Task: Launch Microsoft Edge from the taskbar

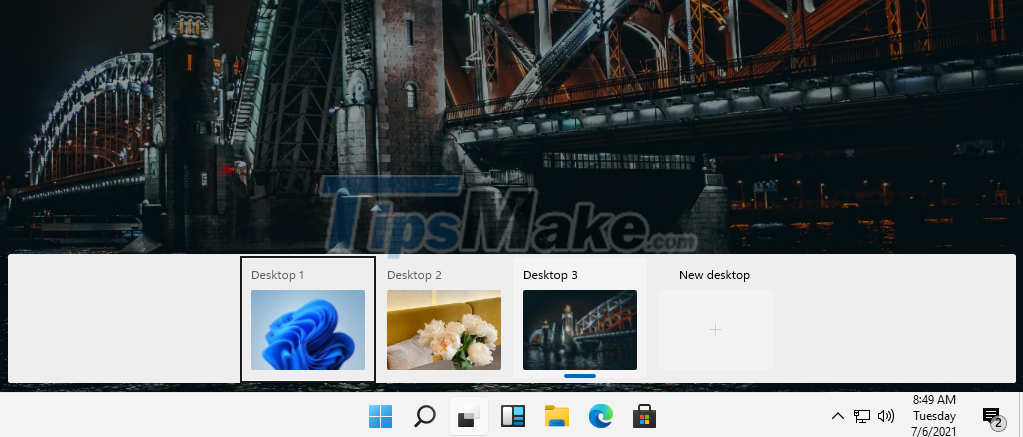Action: point(600,416)
